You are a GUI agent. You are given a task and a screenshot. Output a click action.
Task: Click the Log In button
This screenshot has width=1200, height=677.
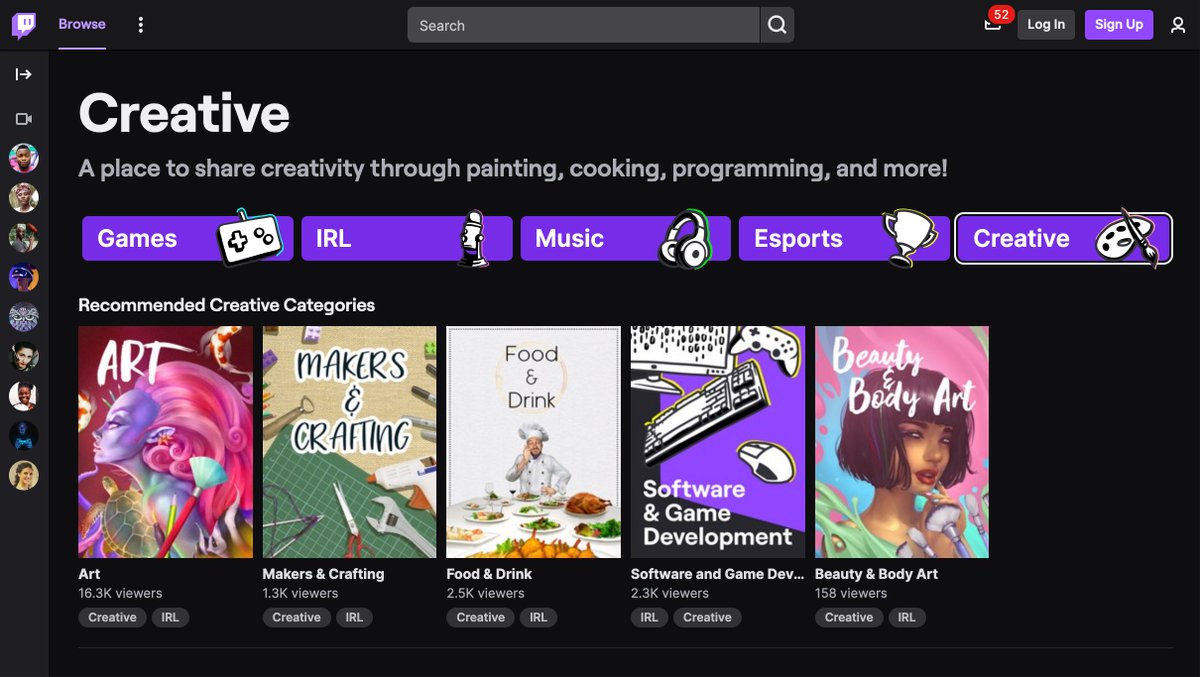pos(1045,24)
